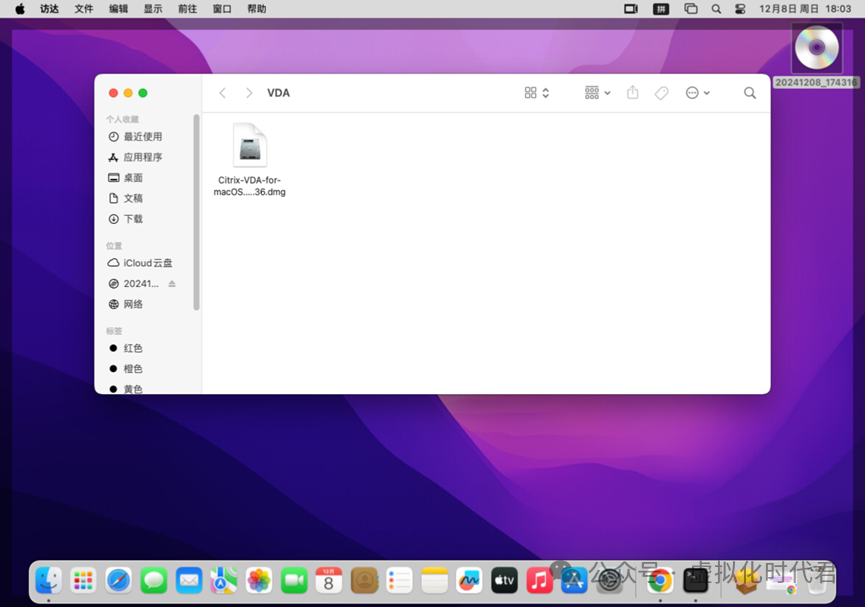The image size is (865, 607).
Task: Open the More actions ellipsis menu
Action: tap(697, 93)
